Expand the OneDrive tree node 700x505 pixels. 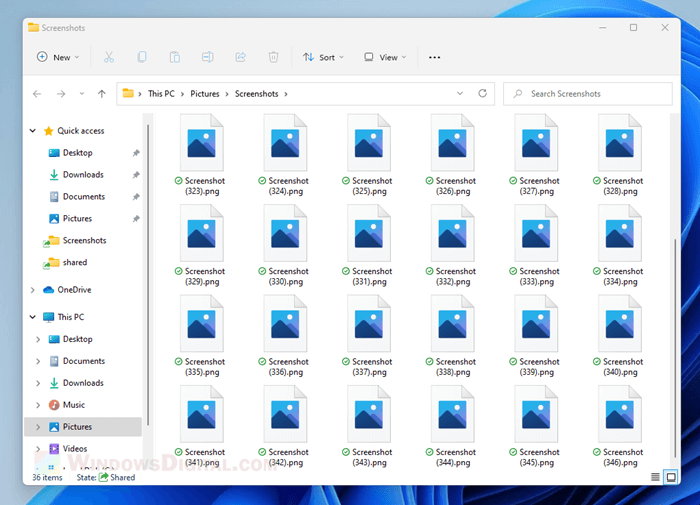33,290
